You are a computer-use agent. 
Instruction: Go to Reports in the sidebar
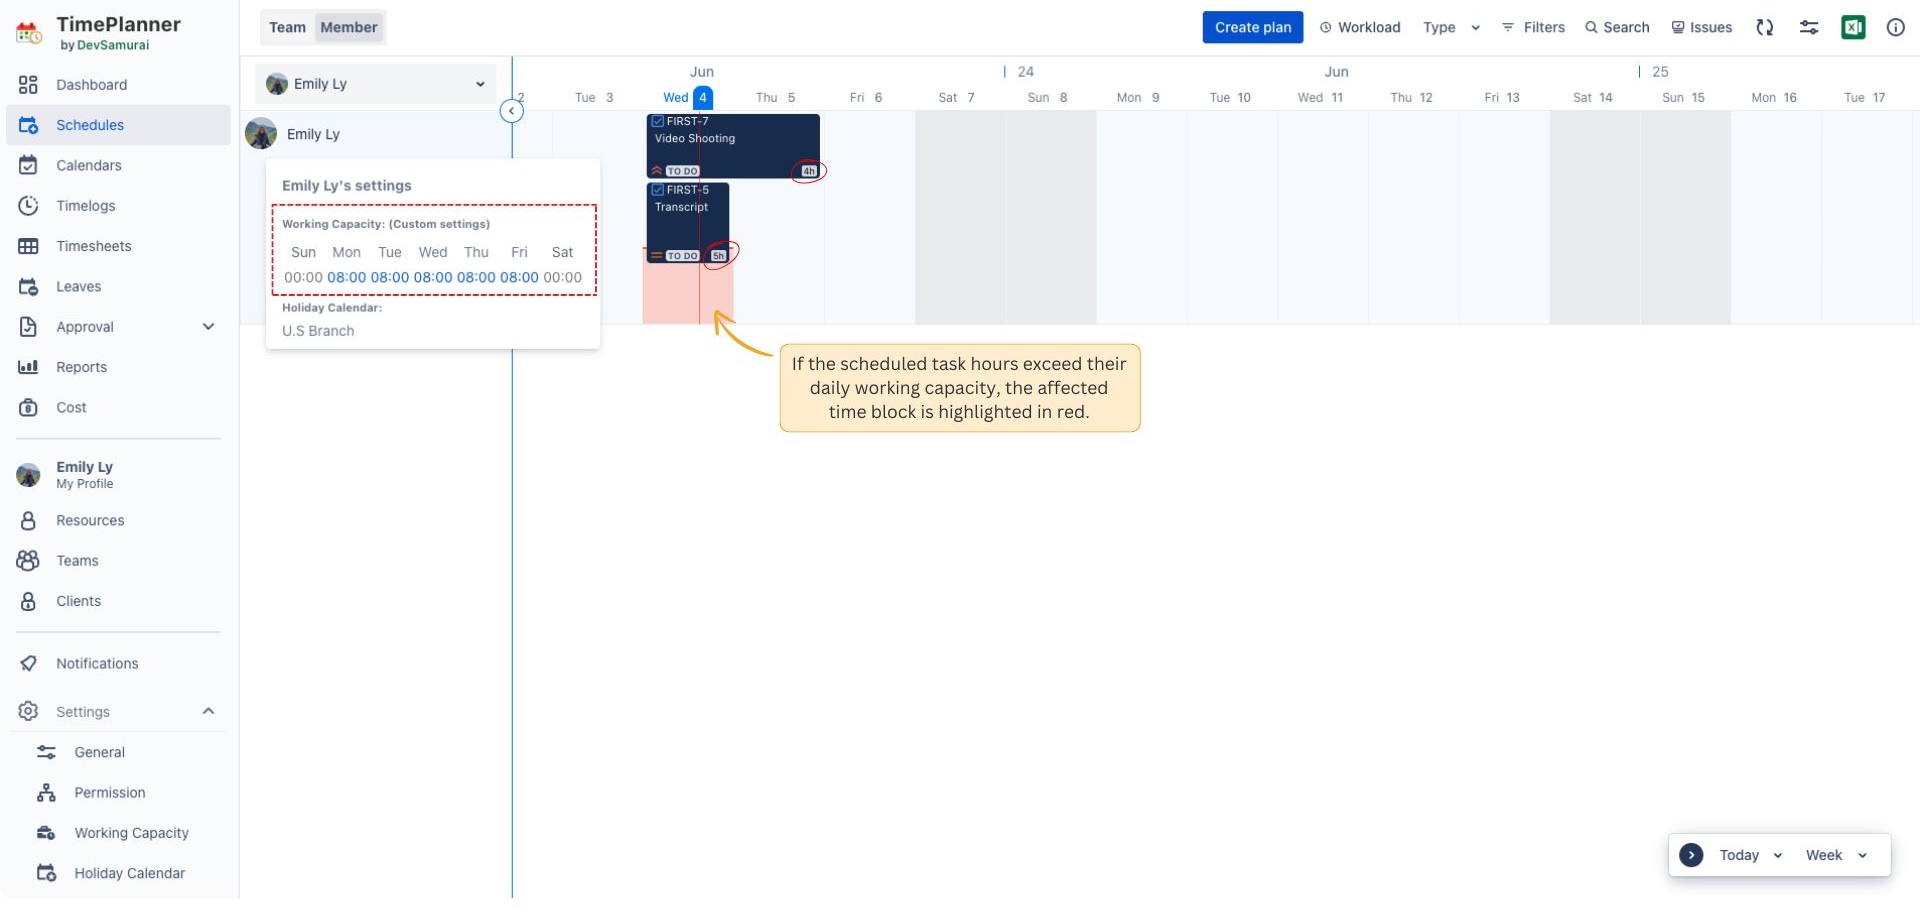tap(81, 367)
